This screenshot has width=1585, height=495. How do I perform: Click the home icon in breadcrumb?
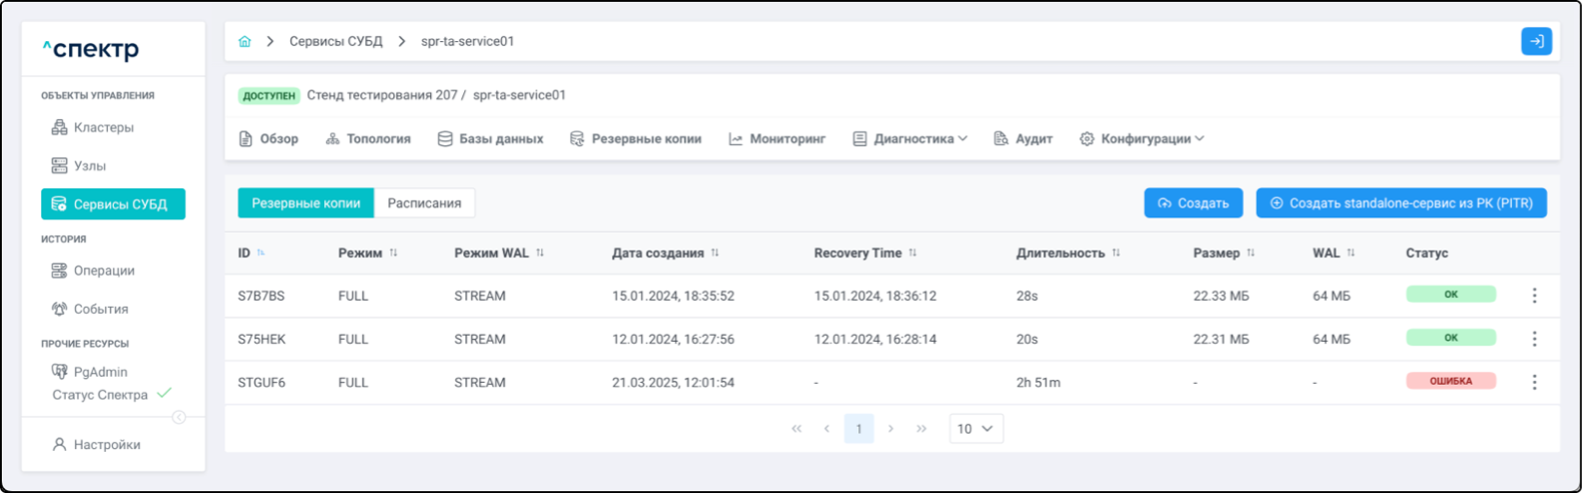pyautogui.click(x=245, y=41)
